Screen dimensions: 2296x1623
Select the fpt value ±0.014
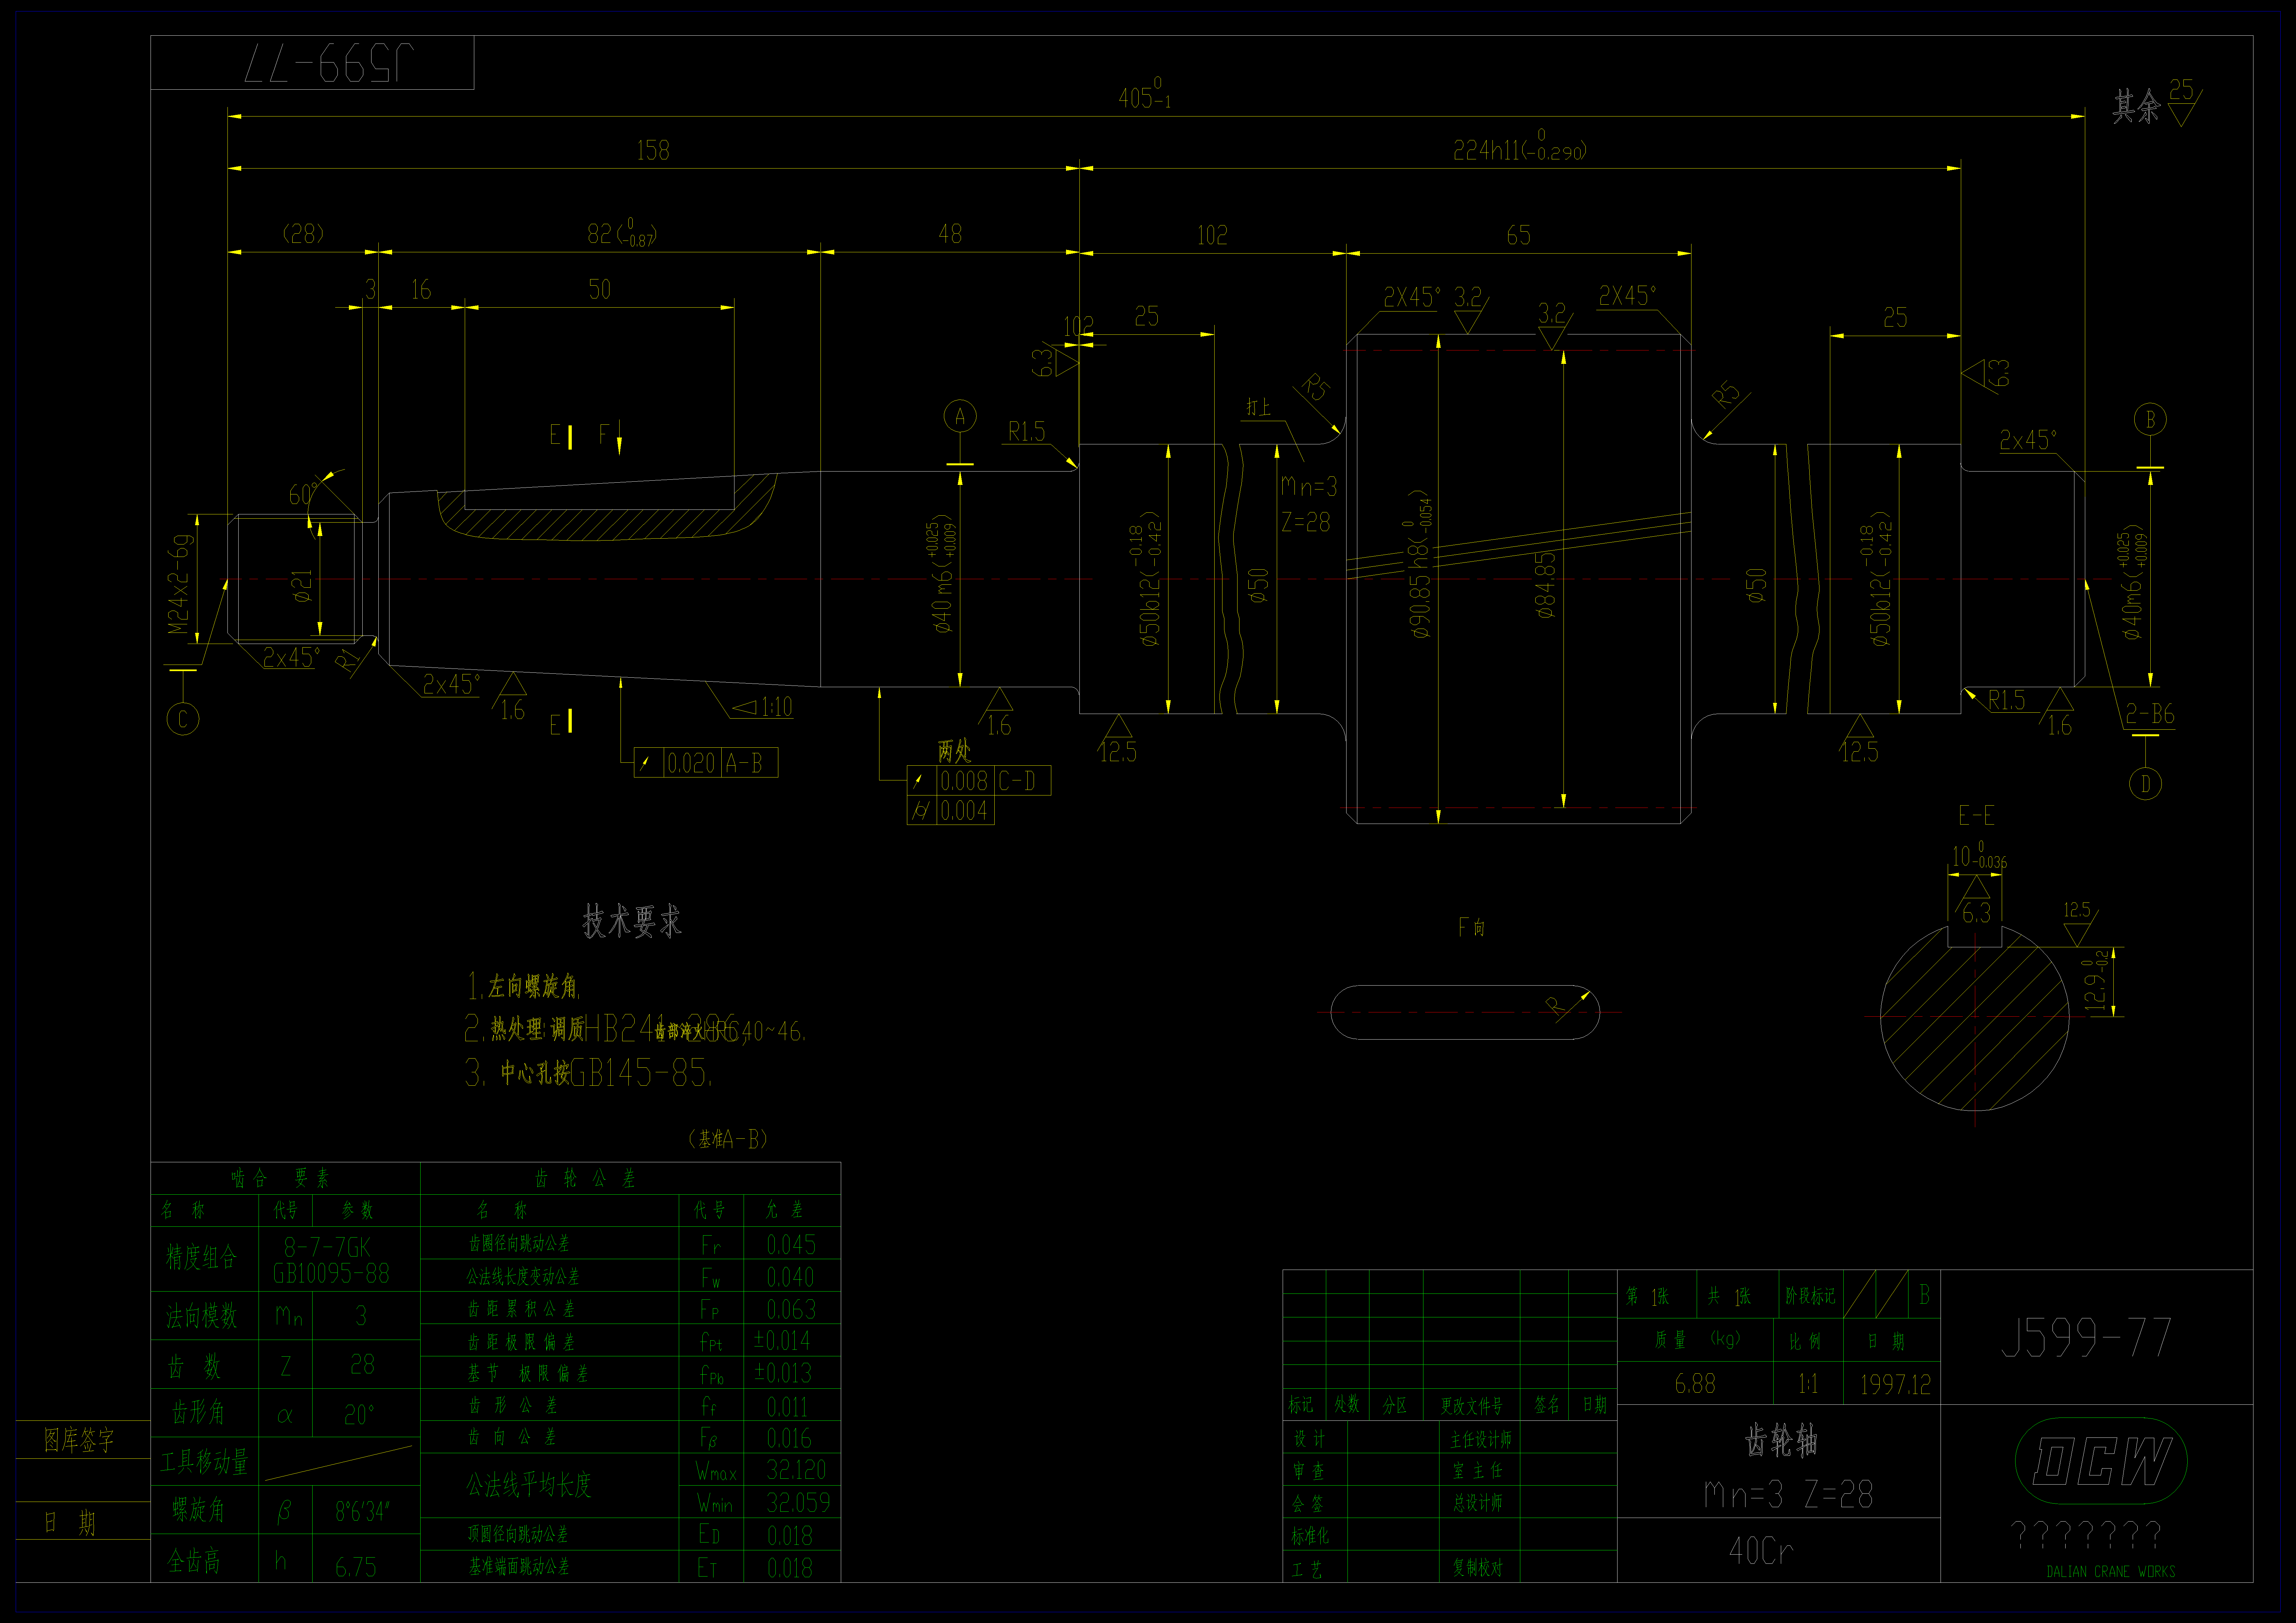(782, 1341)
